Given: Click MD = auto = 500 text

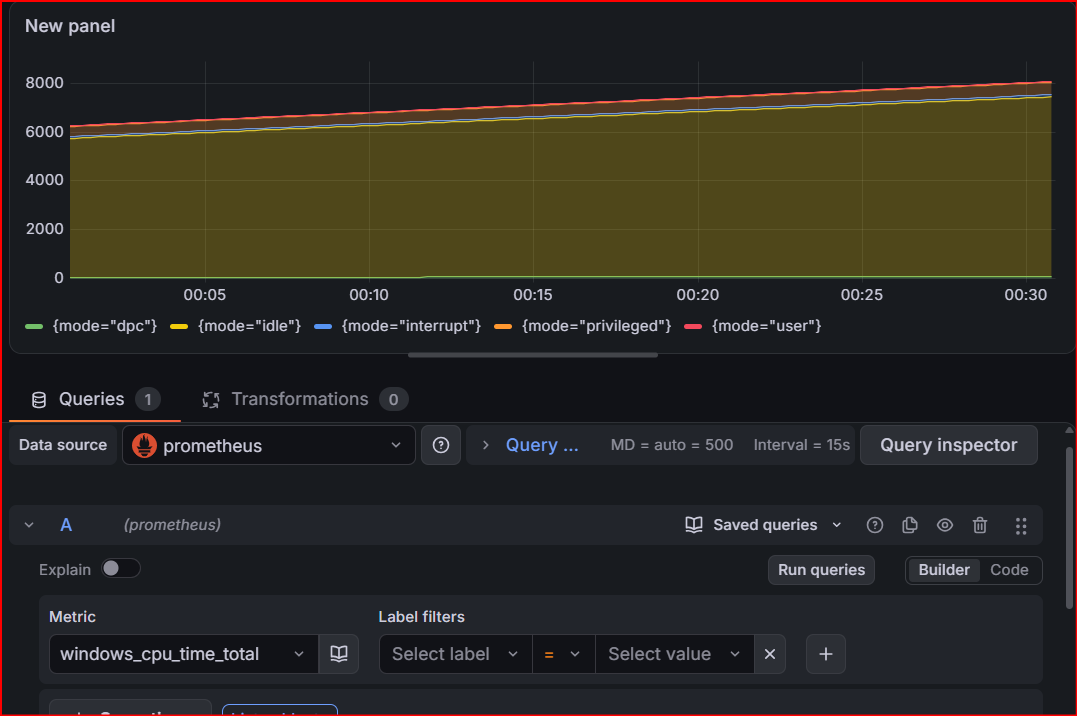Looking at the screenshot, I should coord(672,445).
